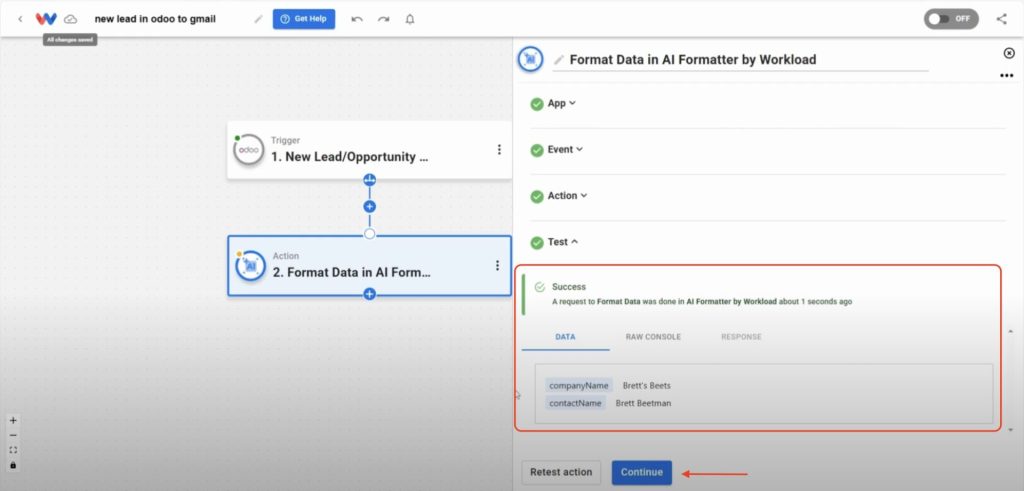The width and height of the screenshot is (1024, 491).
Task: Click the value Brett's Beets
Action: tap(647, 385)
